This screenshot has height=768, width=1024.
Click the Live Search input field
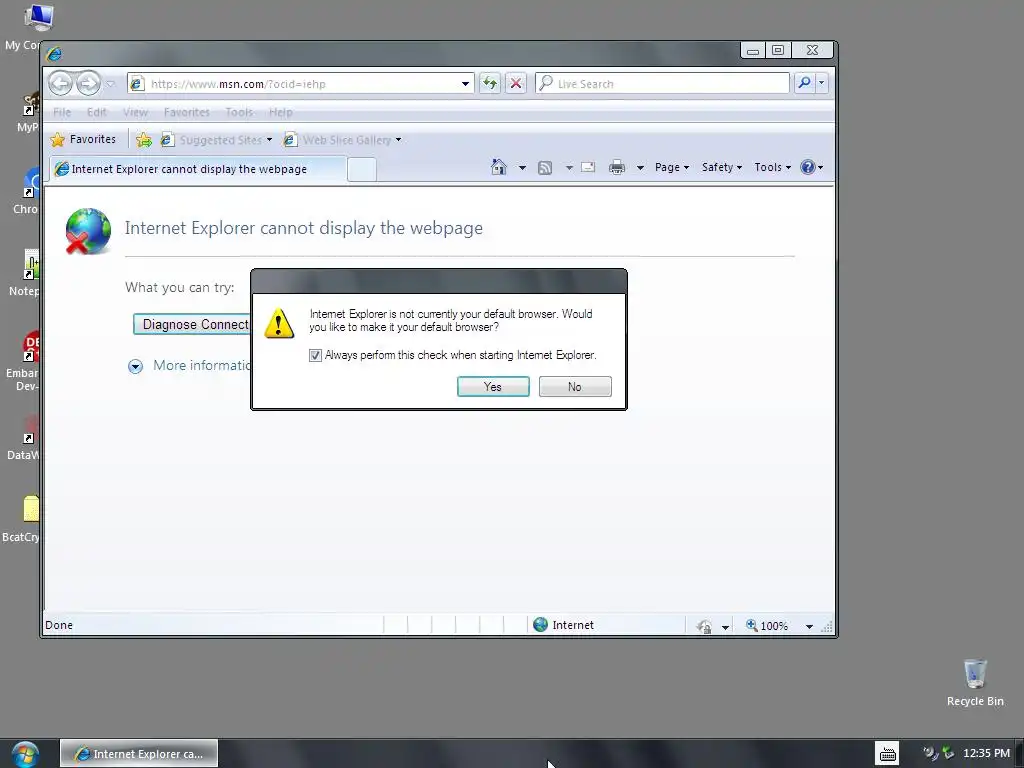[662, 84]
